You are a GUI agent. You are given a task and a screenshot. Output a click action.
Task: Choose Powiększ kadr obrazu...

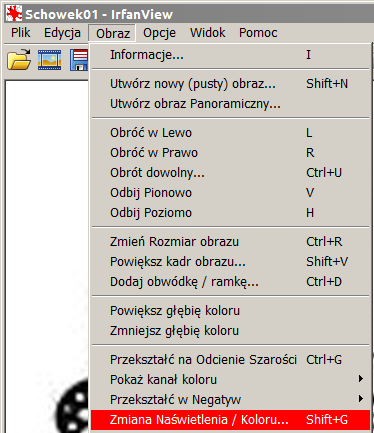231,262
